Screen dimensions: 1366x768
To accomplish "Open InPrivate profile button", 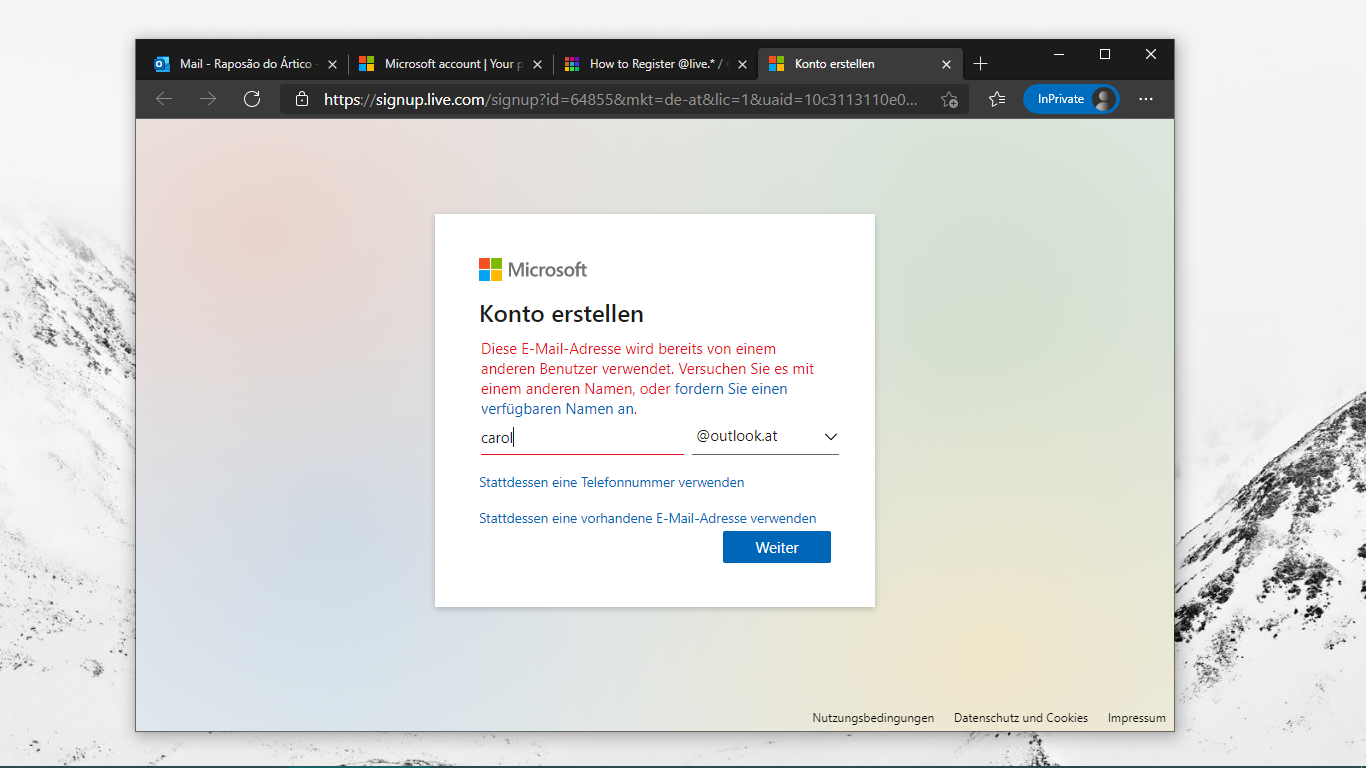I will point(1071,99).
